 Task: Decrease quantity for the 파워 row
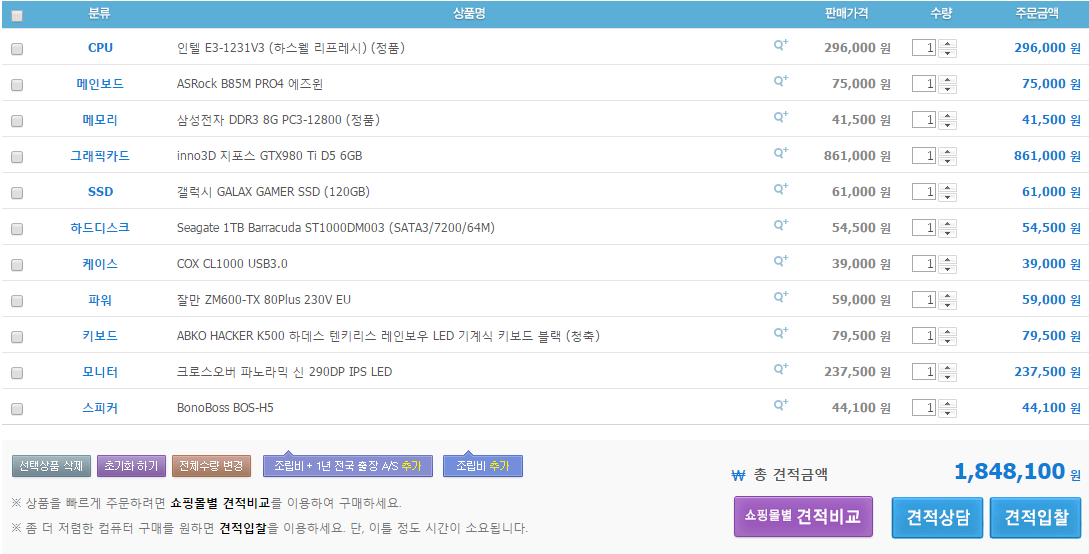coord(947,305)
